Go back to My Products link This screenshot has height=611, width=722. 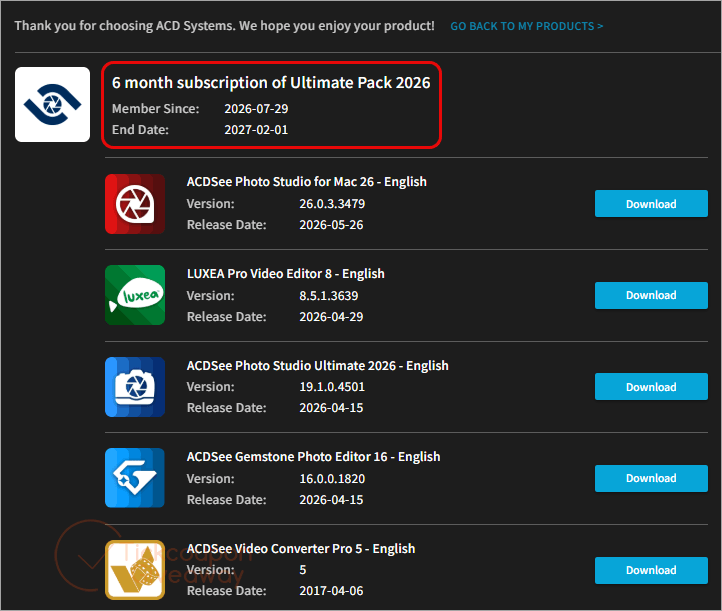coord(527,26)
